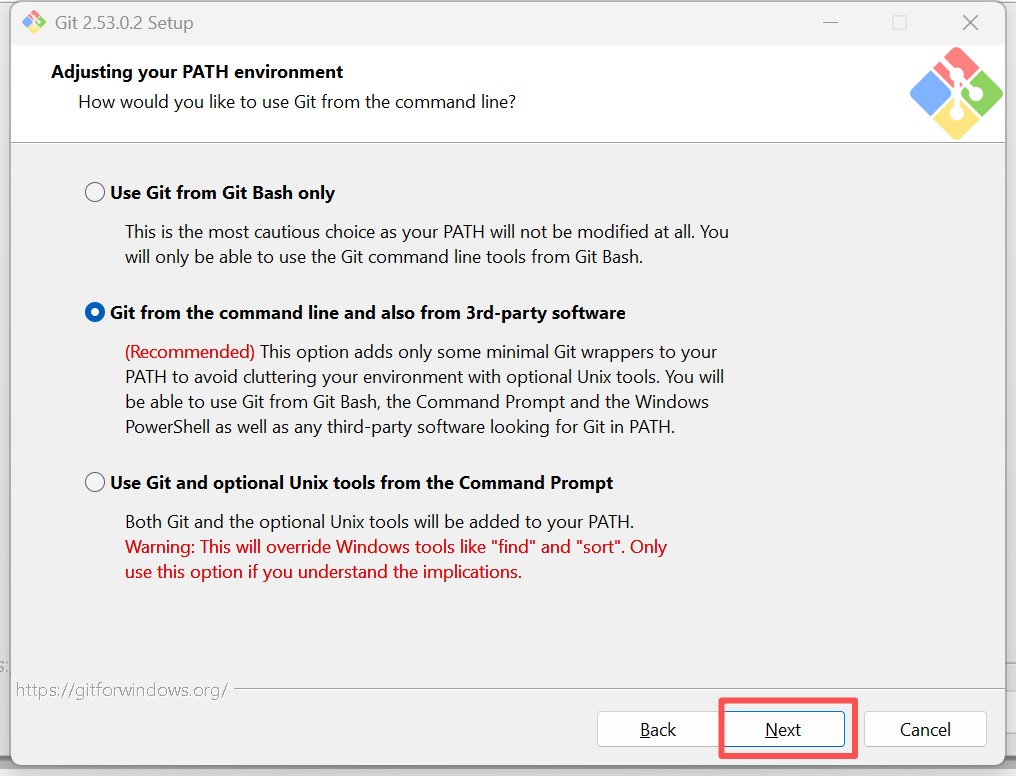Image resolution: width=1016 pixels, height=776 pixels.
Task: Click 'How would you like to use Git' text
Action: coord(297,102)
